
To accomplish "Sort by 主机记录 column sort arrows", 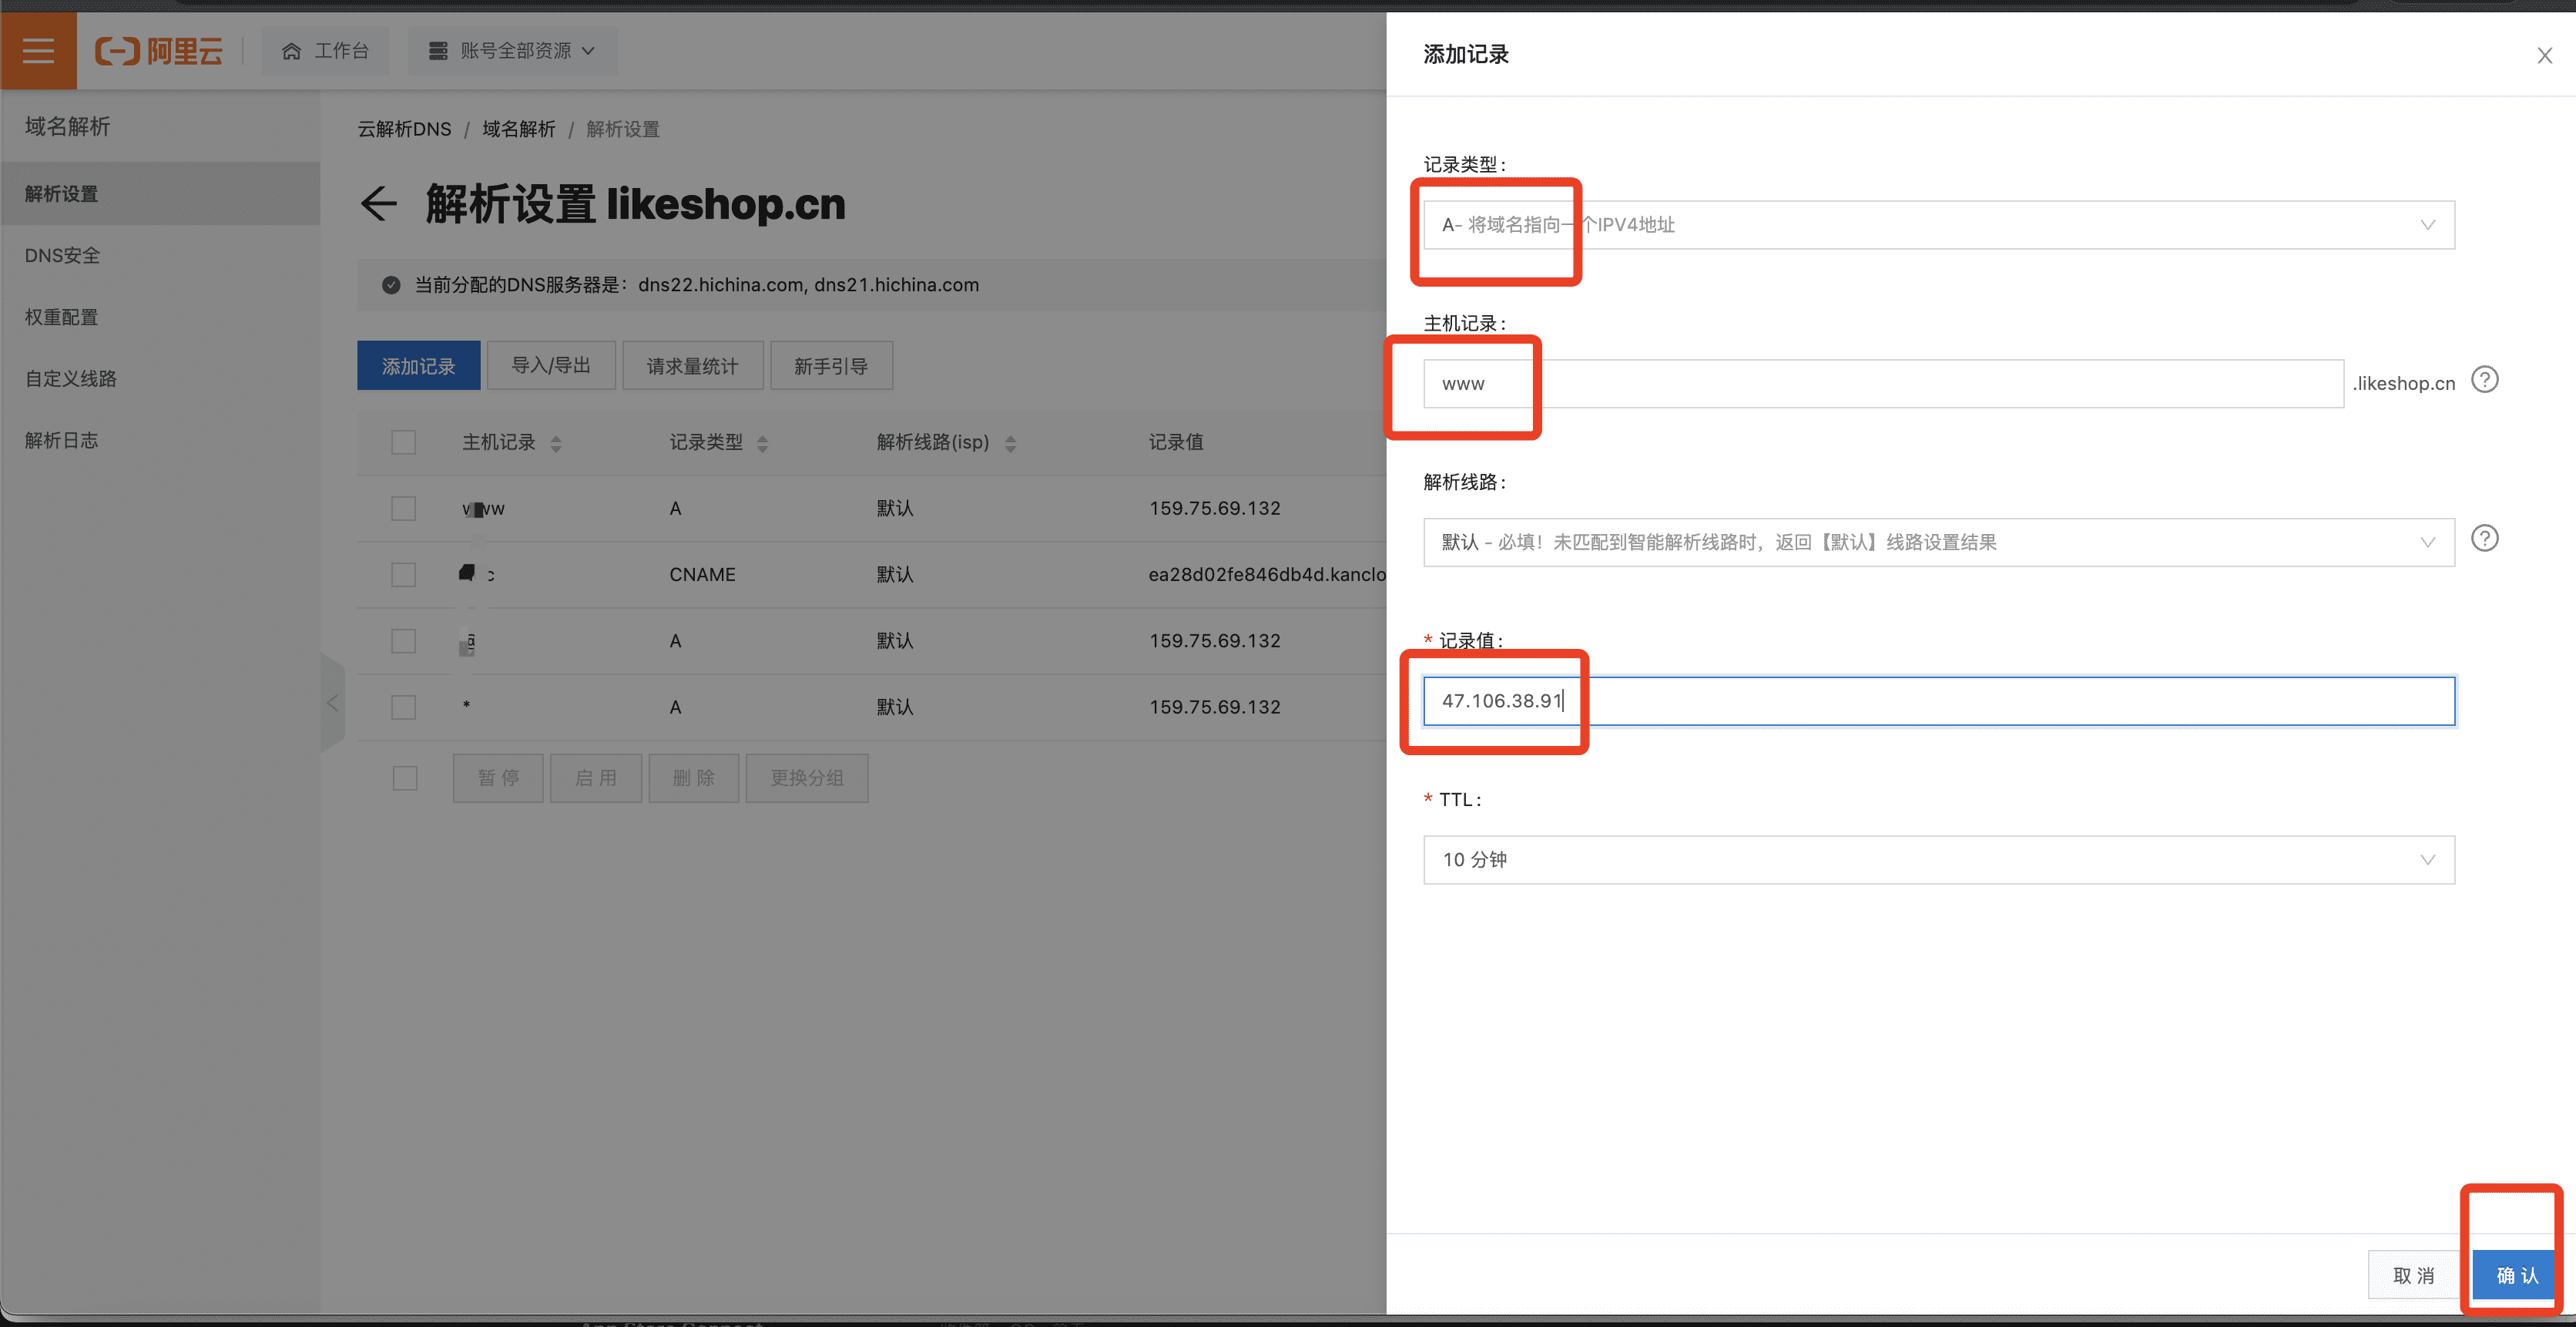I will tap(556, 443).
